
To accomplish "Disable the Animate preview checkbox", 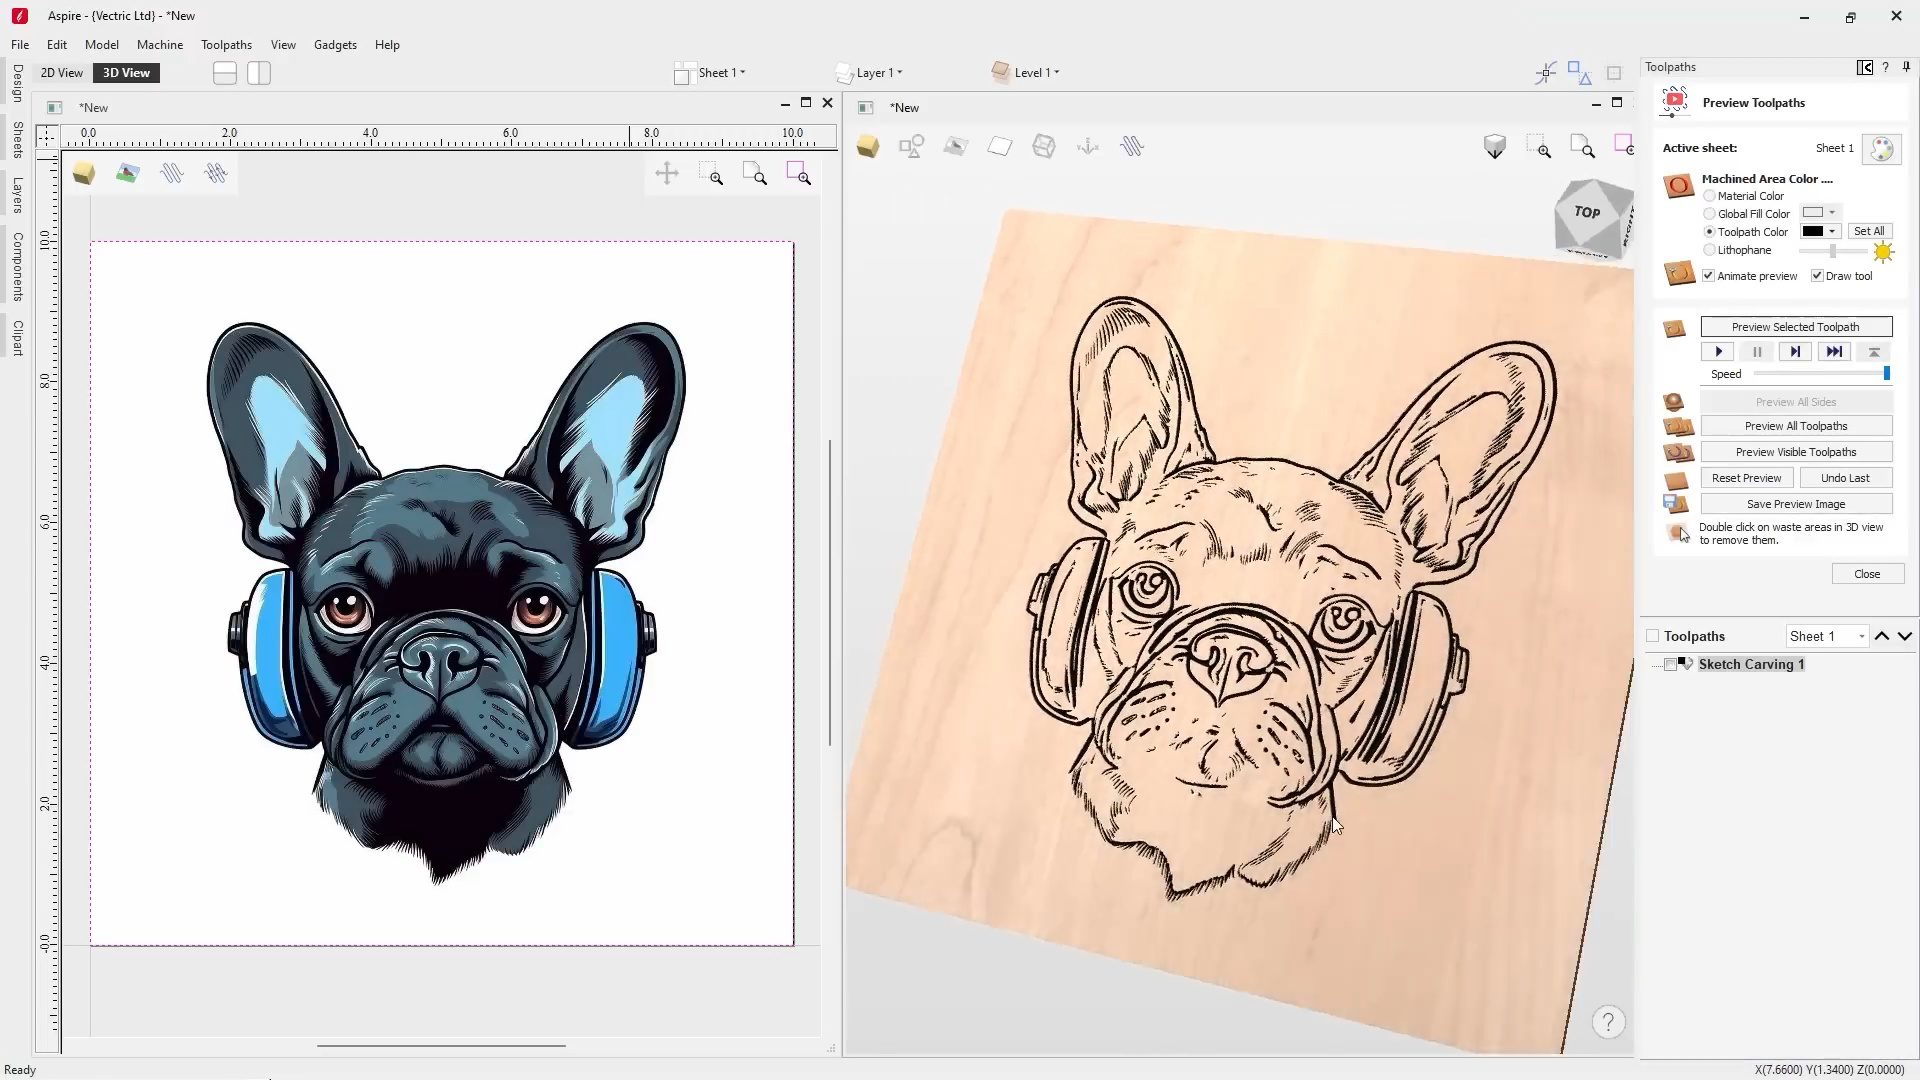I will pyautogui.click(x=1708, y=276).
